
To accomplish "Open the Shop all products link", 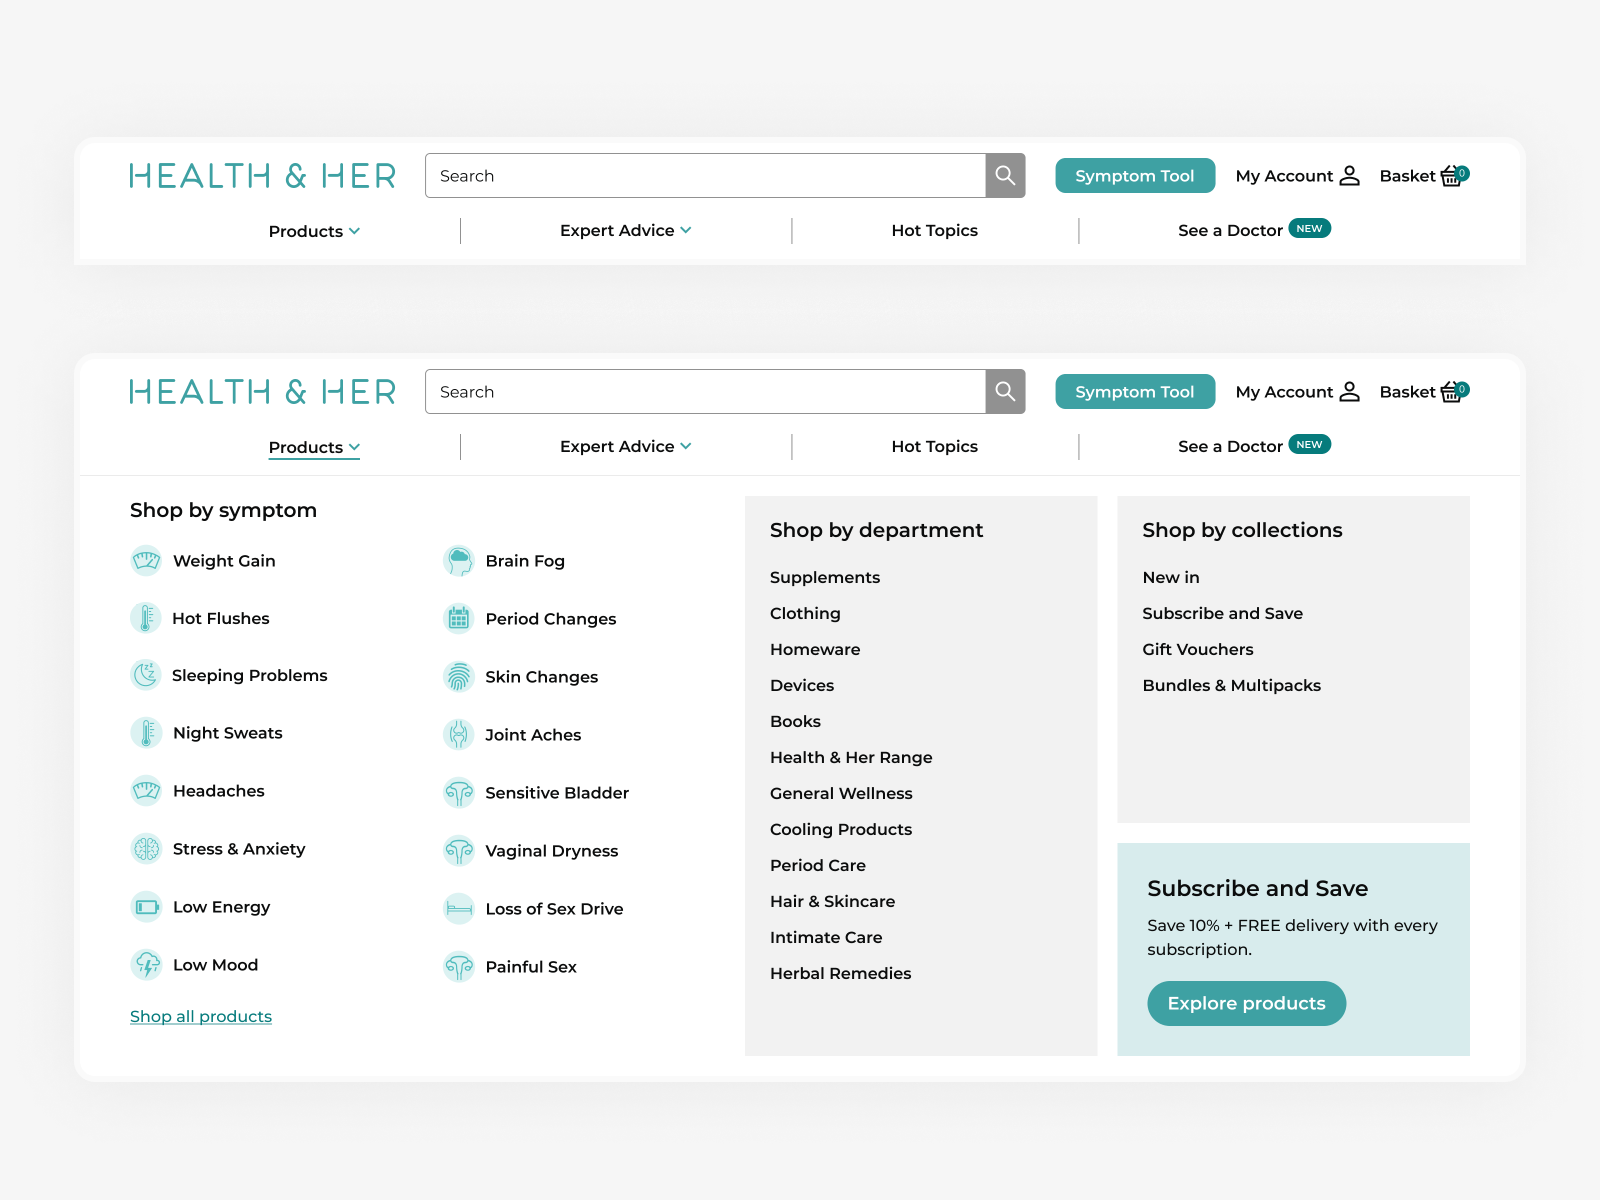I will (x=200, y=1016).
